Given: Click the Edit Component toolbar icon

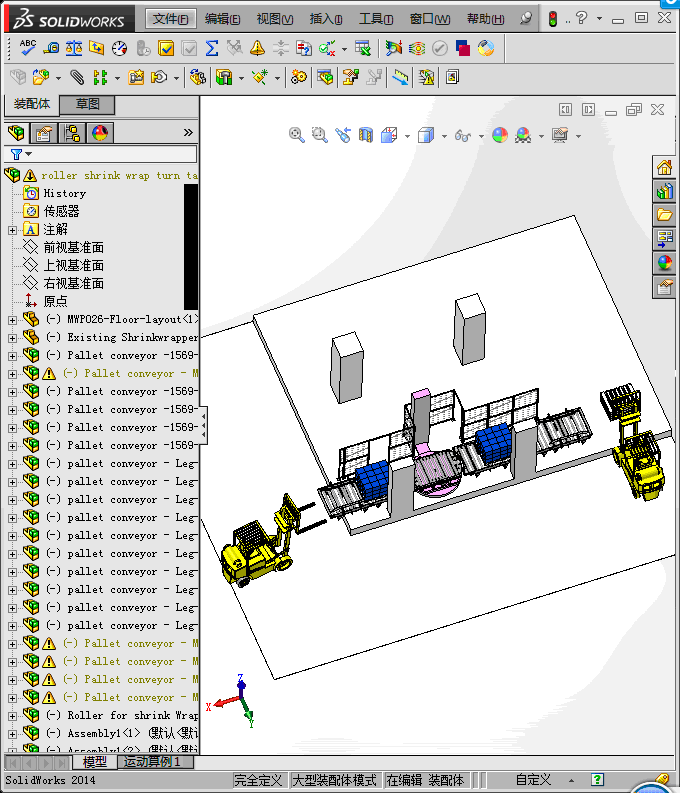Looking at the screenshot, I should click(x=18, y=77).
